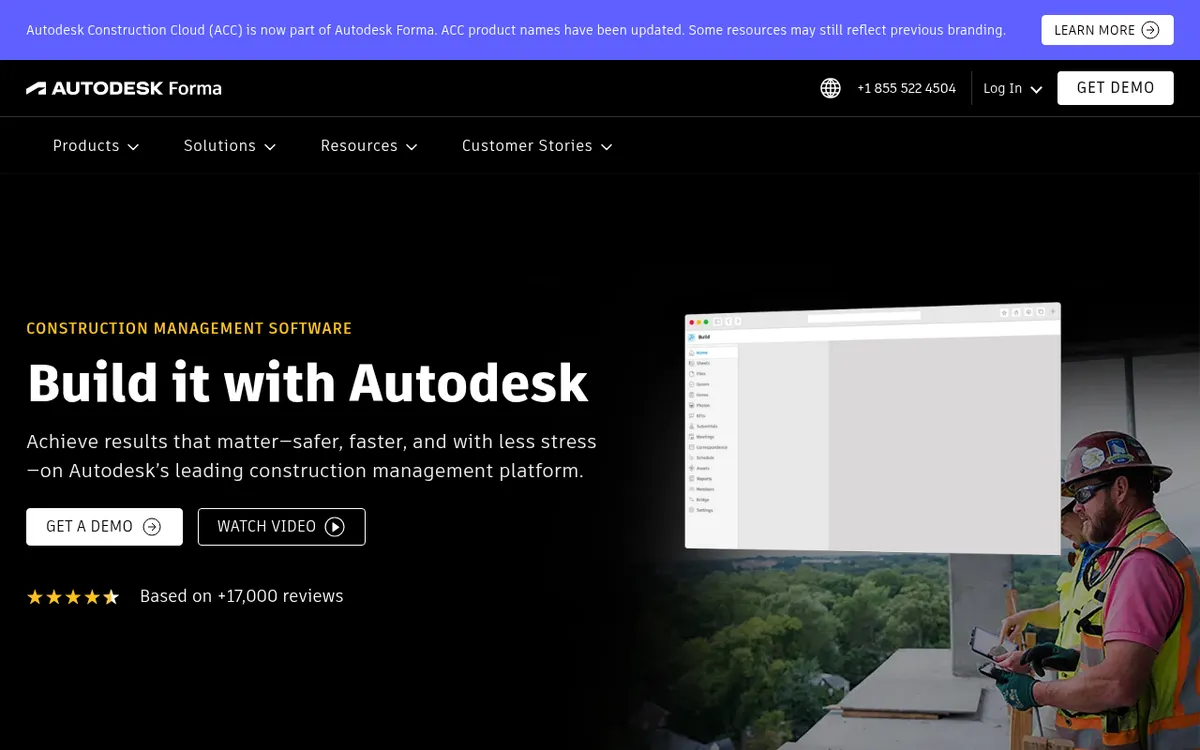Call the +1 855 522 4504 link
This screenshot has width=1200, height=750.
coord(906,88)
